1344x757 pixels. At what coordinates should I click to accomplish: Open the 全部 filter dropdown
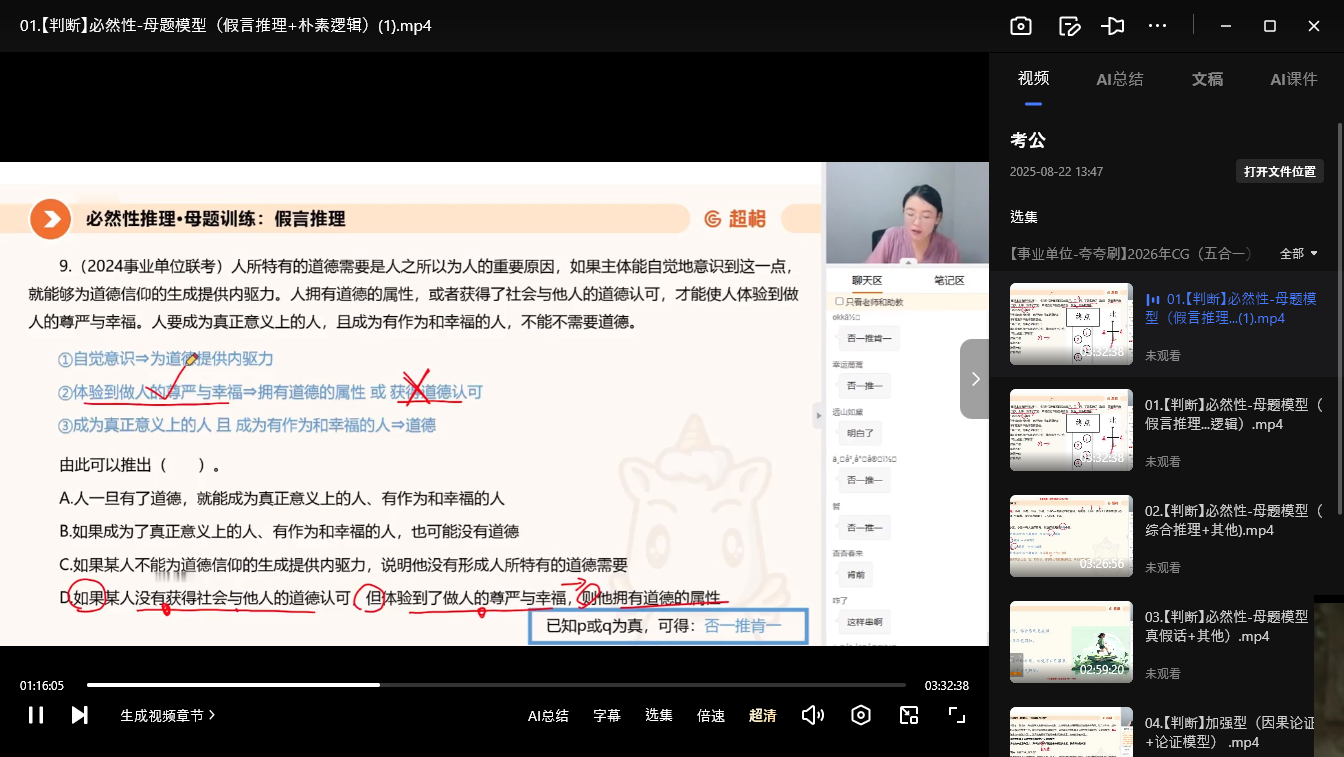pos(1299,254)
